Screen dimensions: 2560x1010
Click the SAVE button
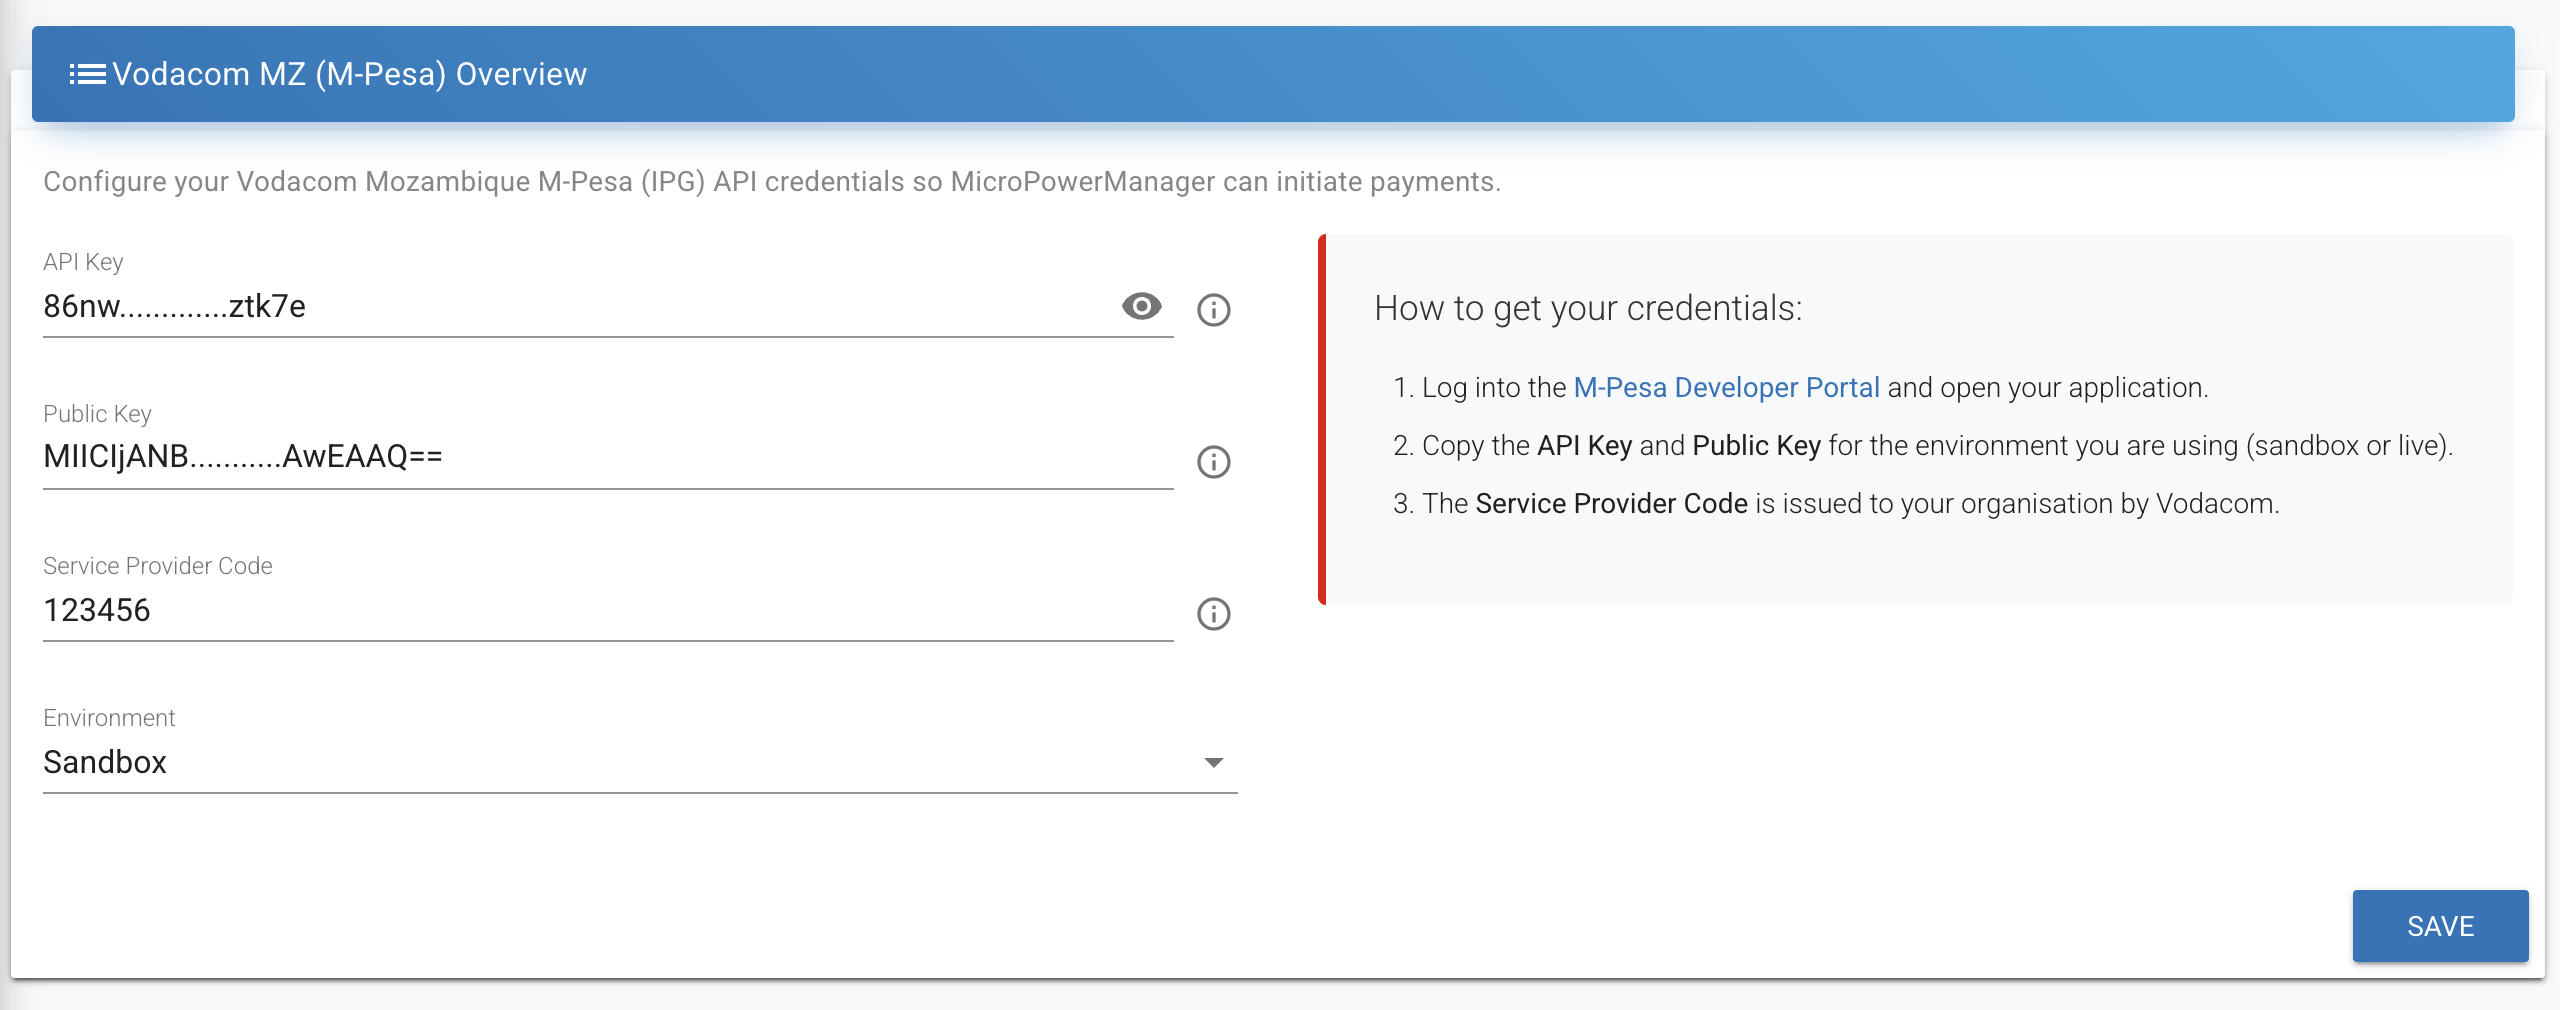pyautogui.click(x=2440, y=926)
